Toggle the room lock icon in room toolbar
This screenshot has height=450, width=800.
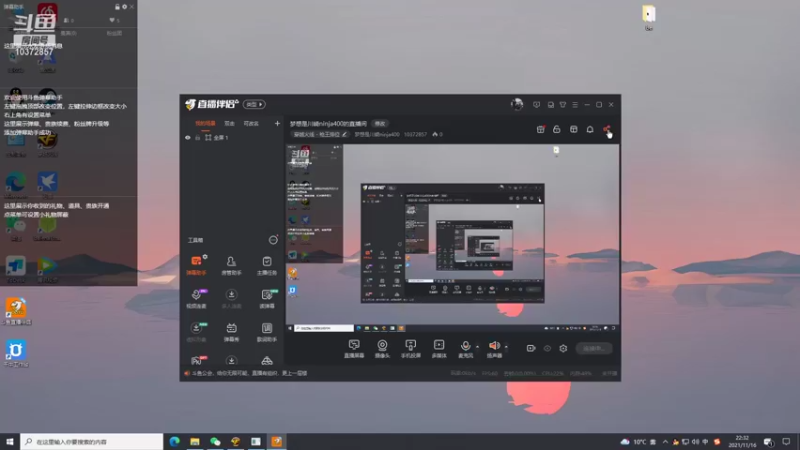click(557, 130)
